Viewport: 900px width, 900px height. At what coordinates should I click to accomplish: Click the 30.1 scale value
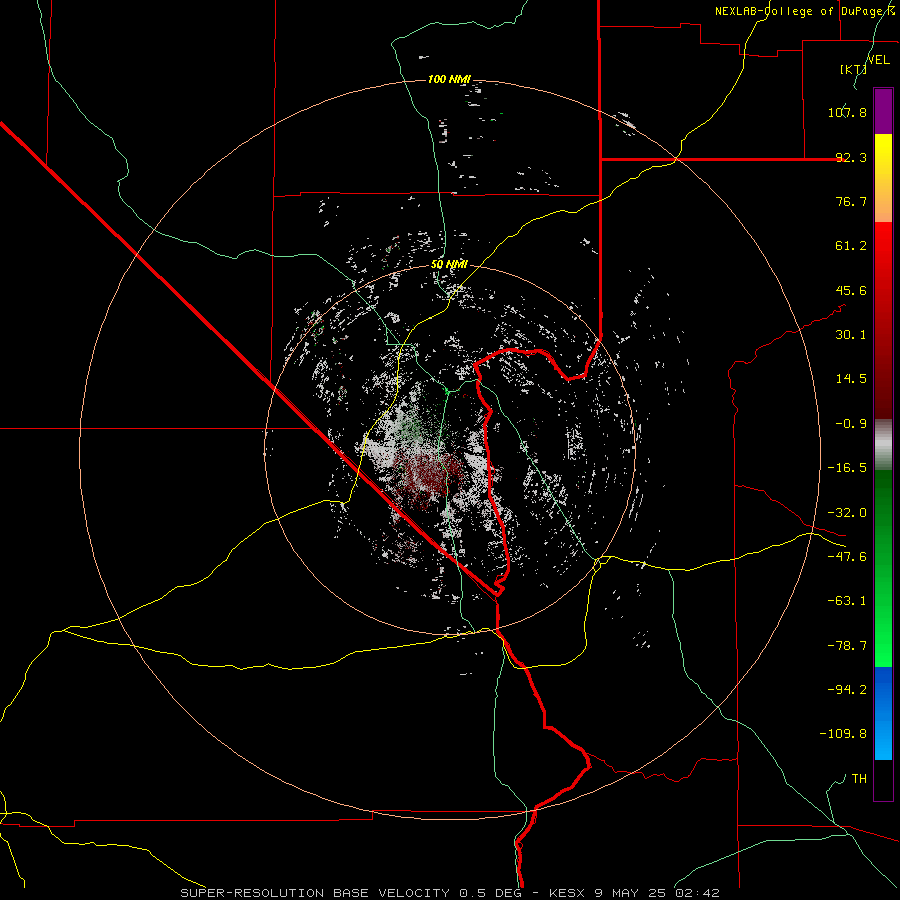coord(851,335)
